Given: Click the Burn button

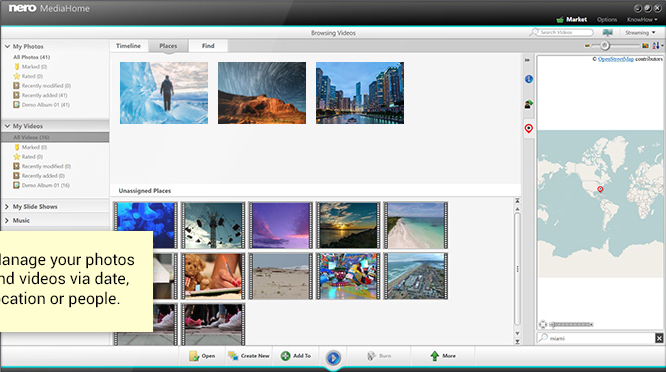Looking at the screenshot, I should click(379, 356).
